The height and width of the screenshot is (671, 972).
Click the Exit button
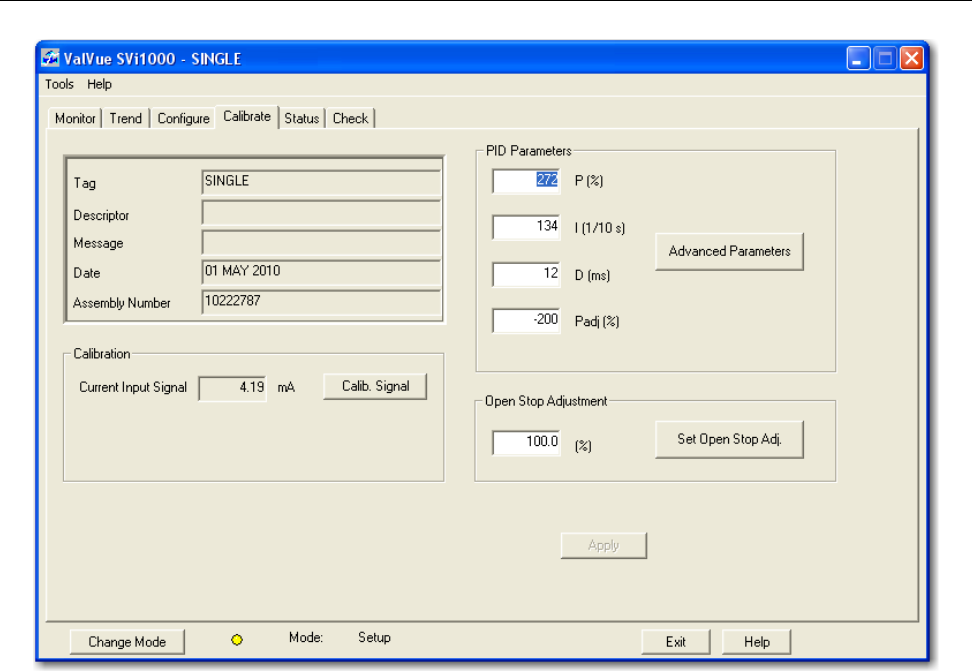coord(676,642)
